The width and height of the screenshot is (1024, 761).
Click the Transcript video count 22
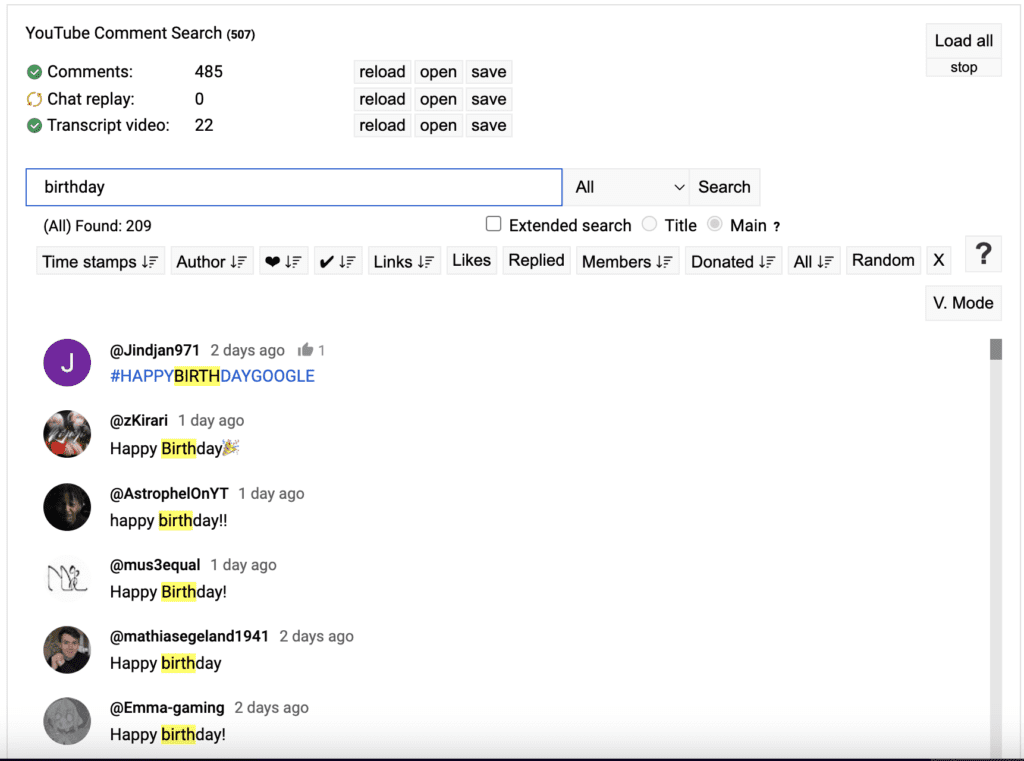click(x=204, y=125)
